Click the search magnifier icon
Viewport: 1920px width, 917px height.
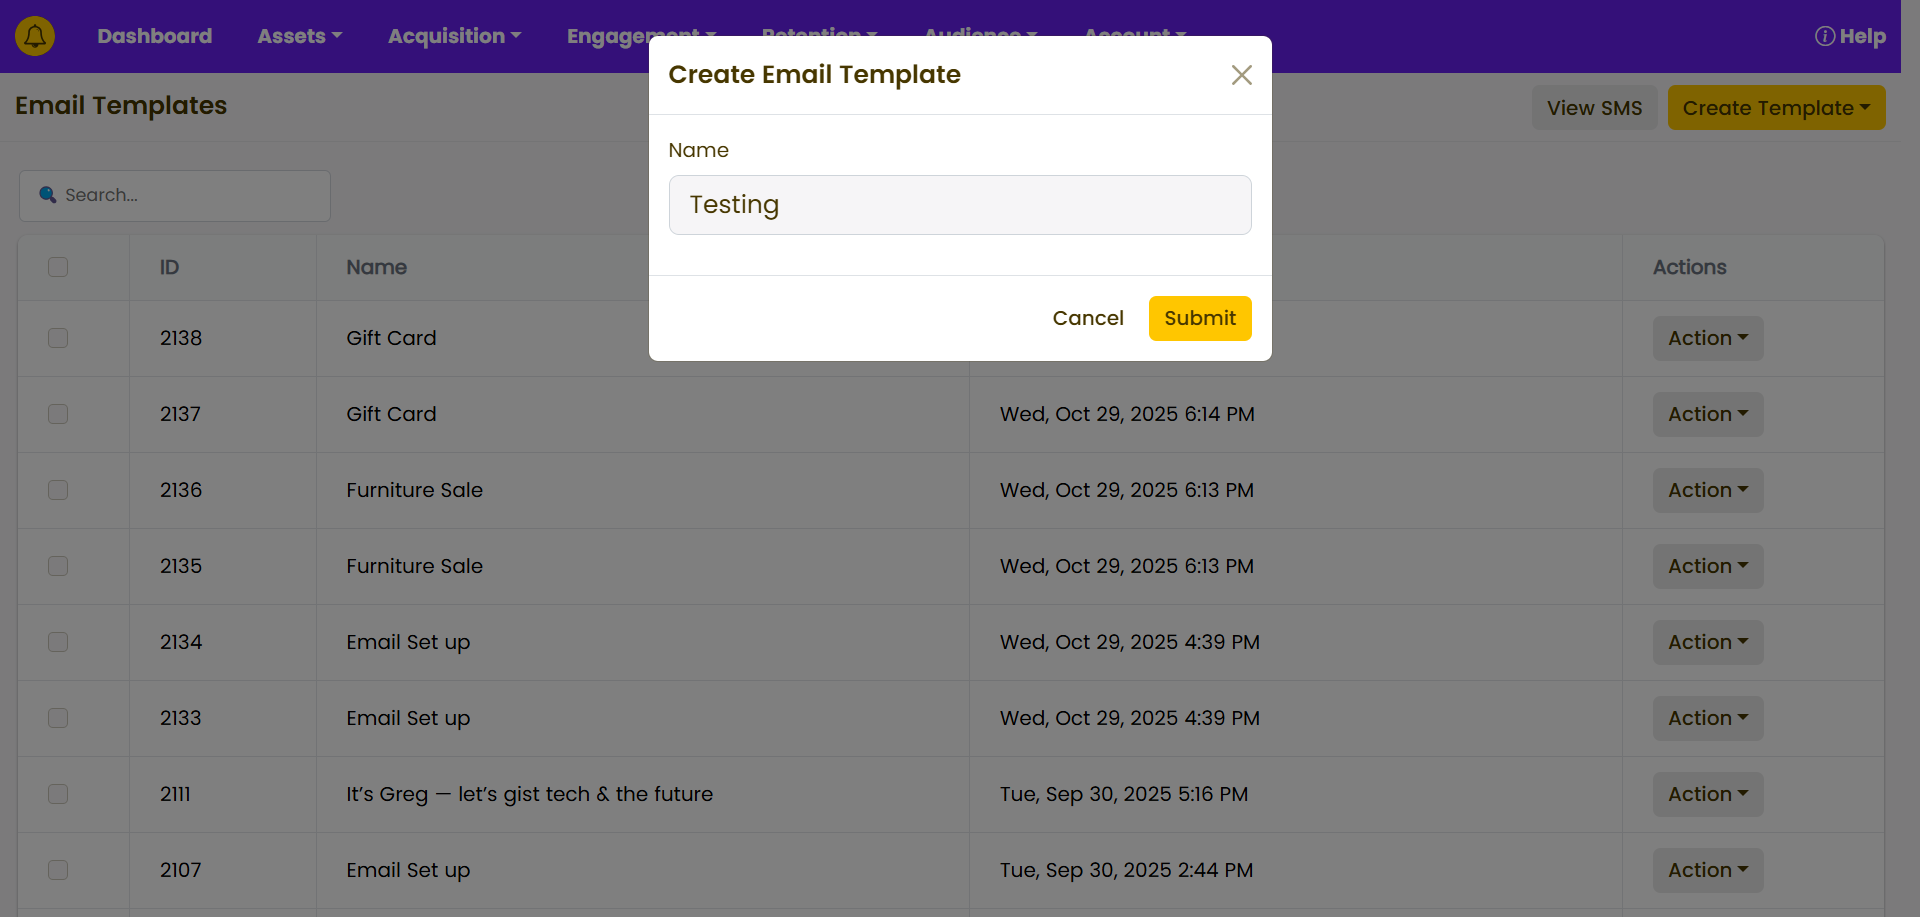(x=47, y=195)
